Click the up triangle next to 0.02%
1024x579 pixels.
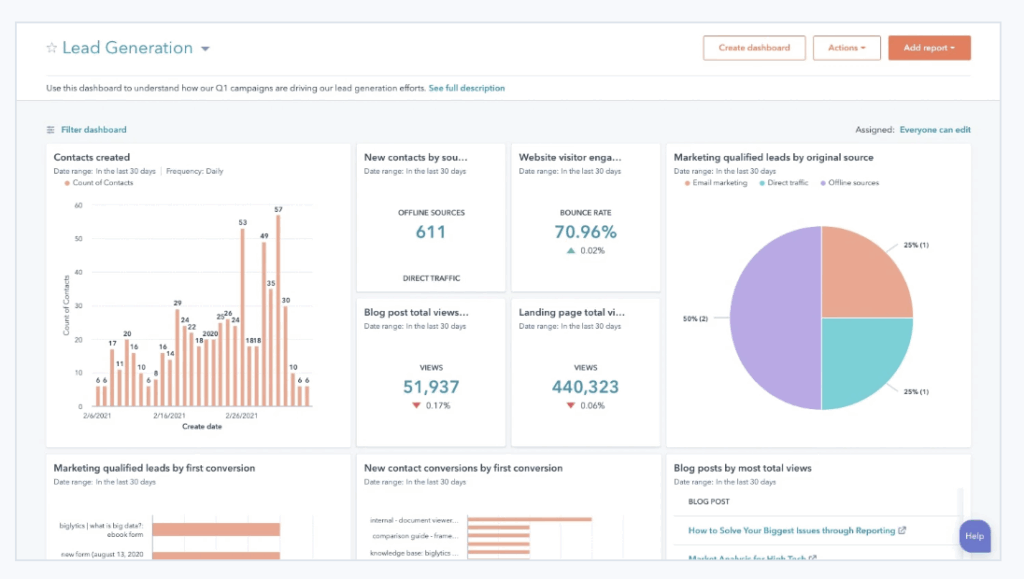tap(571, 251)
